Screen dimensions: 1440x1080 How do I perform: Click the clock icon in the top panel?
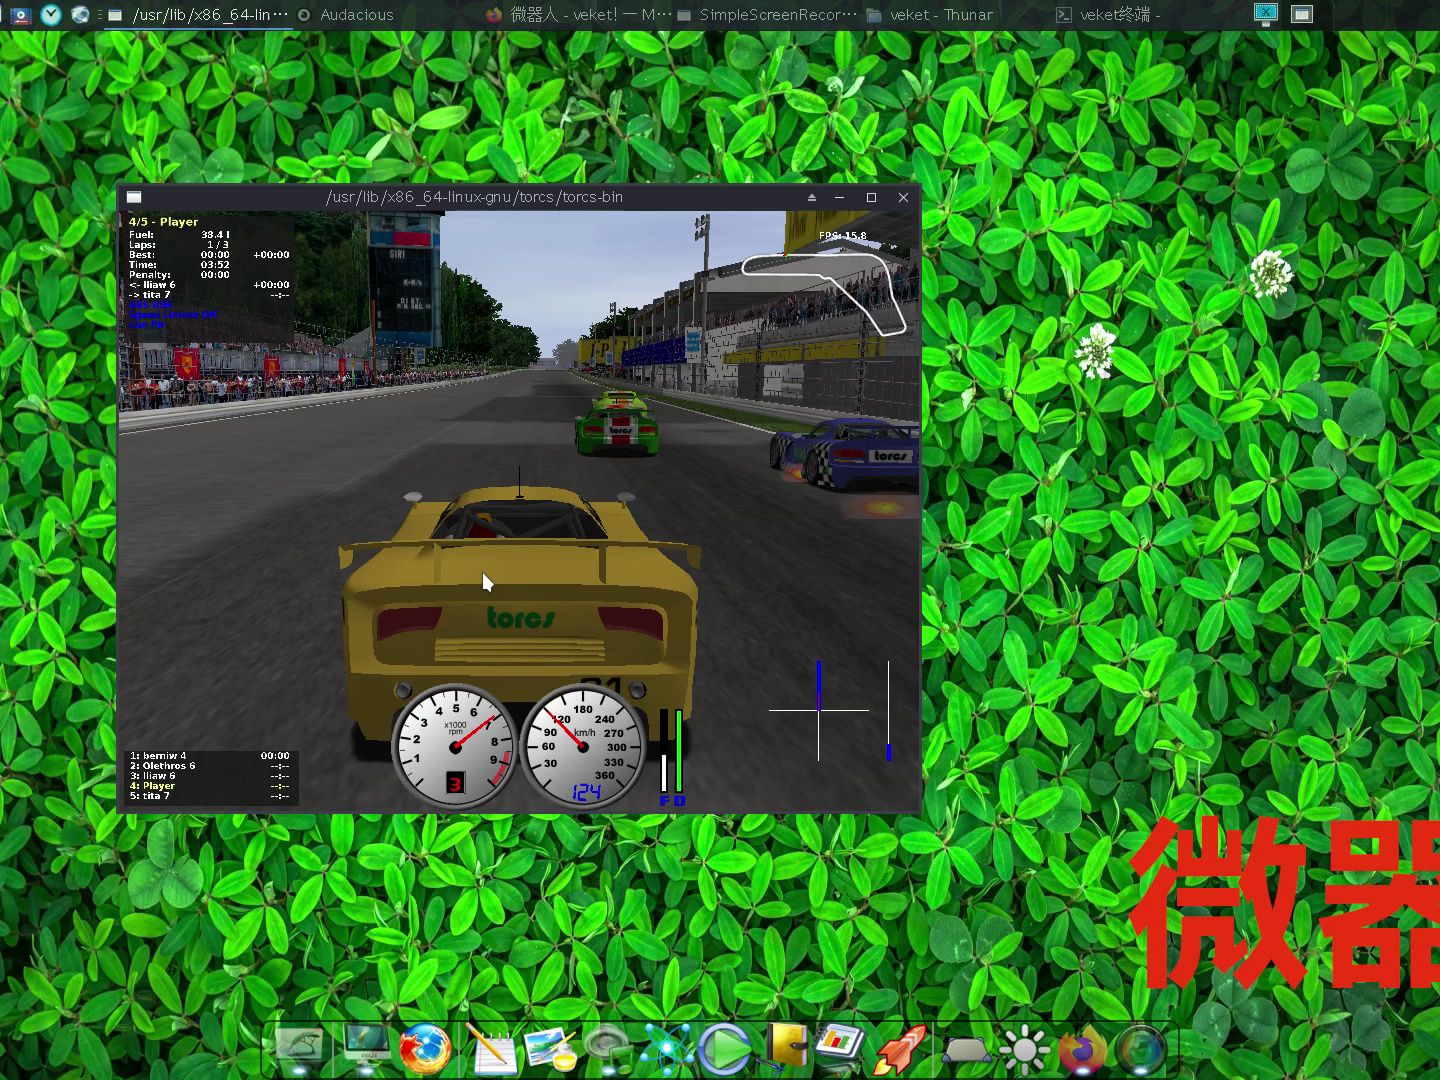pyautogui.click(x=51, y=15)
